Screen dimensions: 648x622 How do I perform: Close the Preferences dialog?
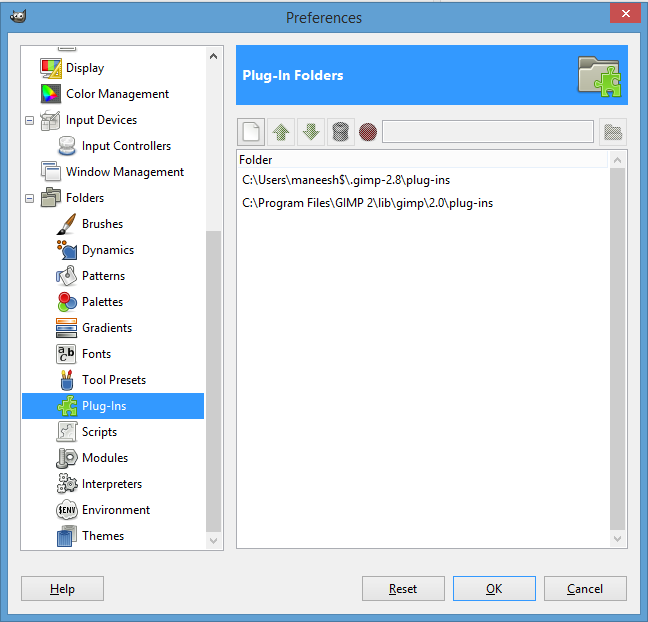click(626, 14)
